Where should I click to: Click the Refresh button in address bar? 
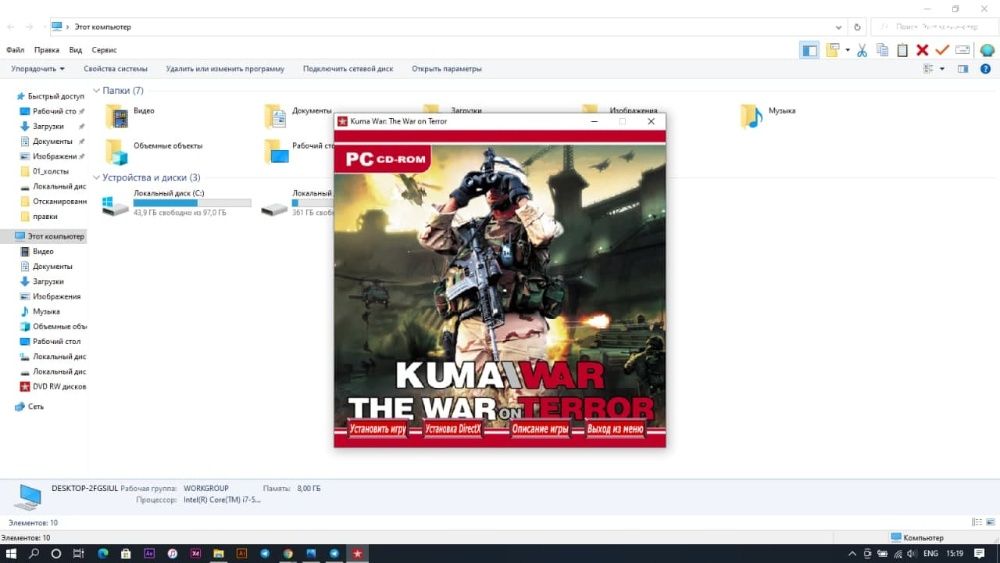857,27
